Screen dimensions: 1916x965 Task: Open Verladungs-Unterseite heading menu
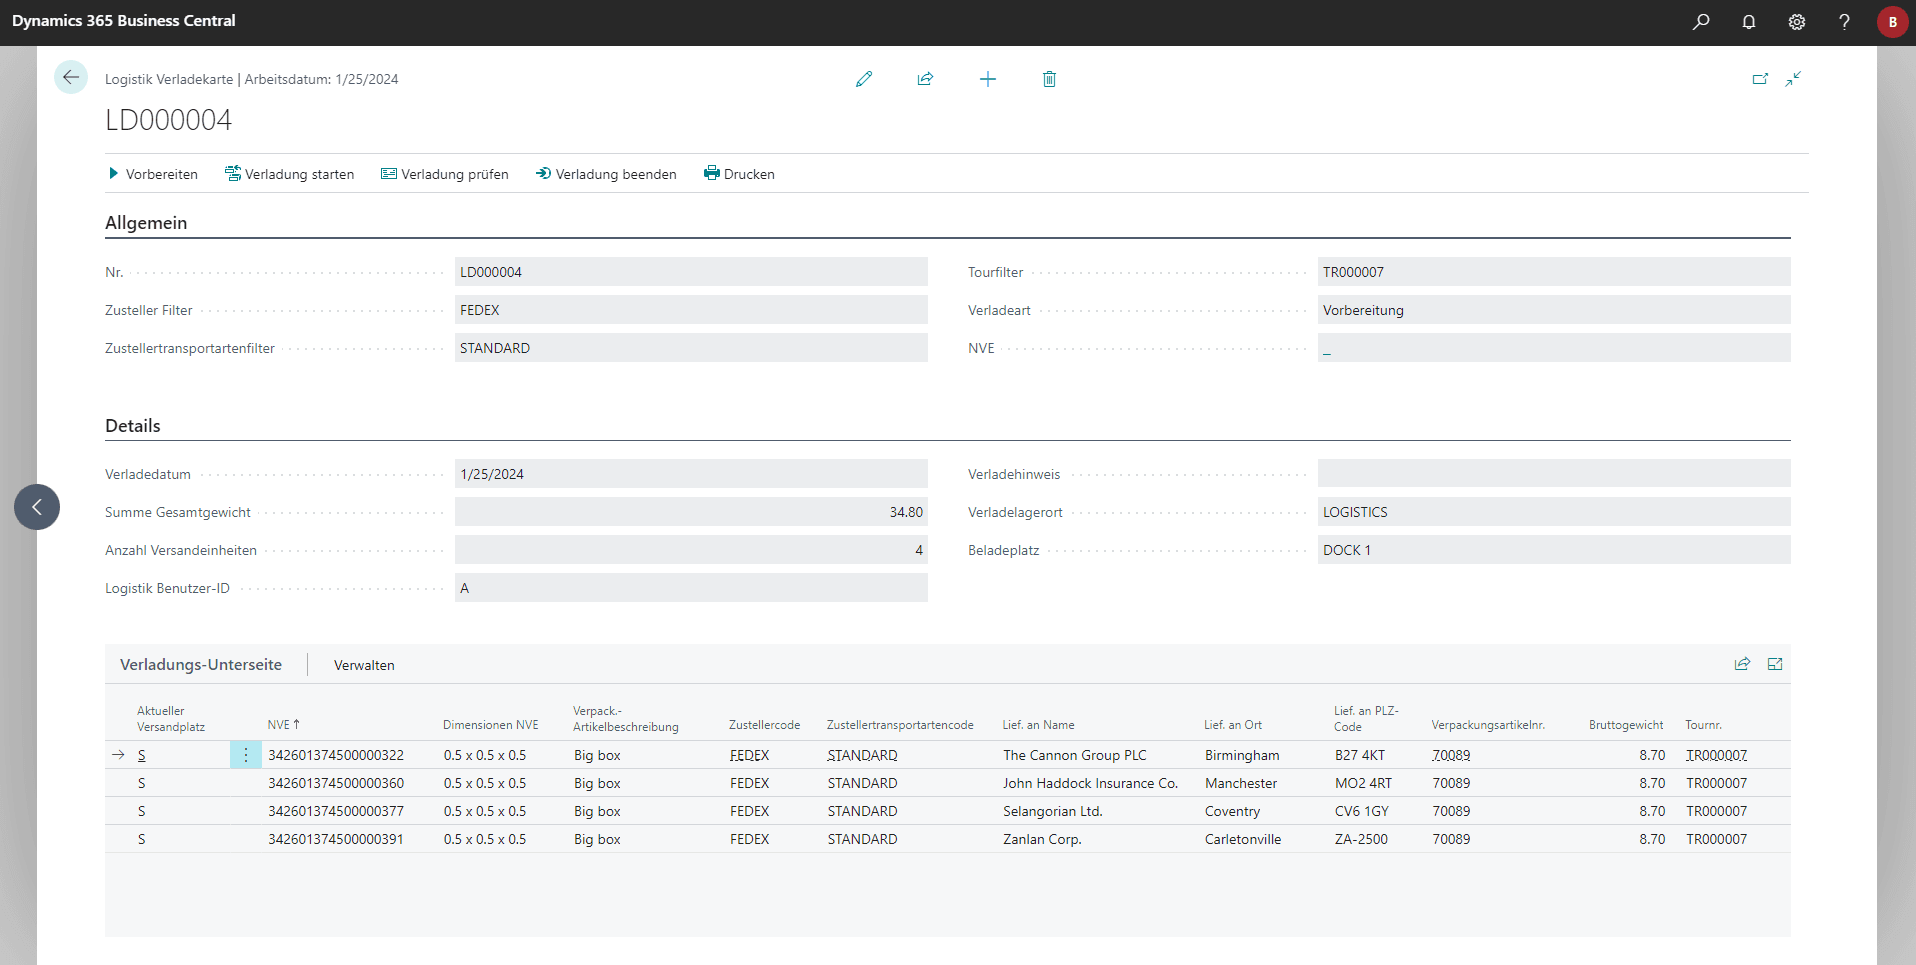(x=201, y=665)
